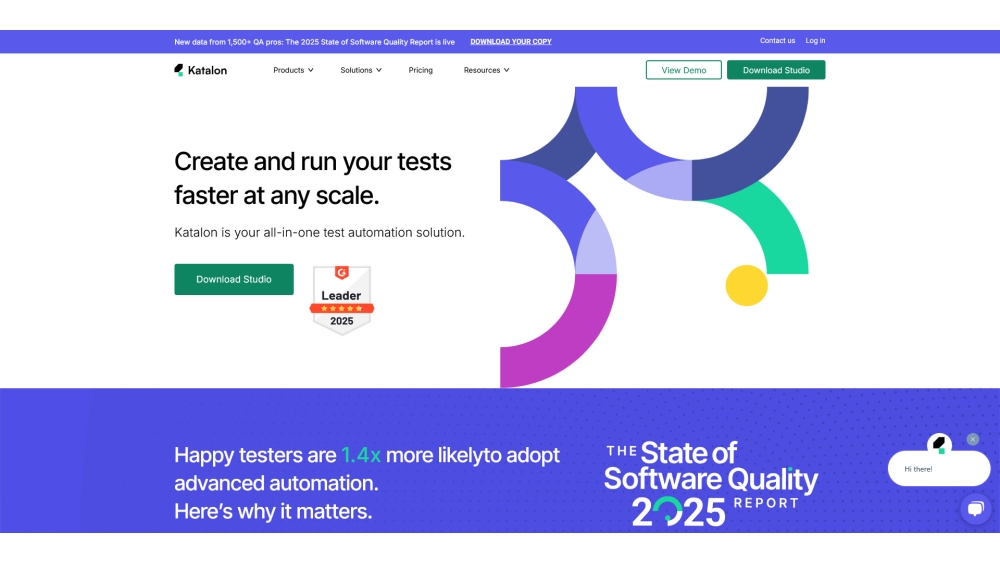This screenshot has width=1000, height=563.
Task: Expand the Solutions dropdown menu
Action: (x=360, y=70)
